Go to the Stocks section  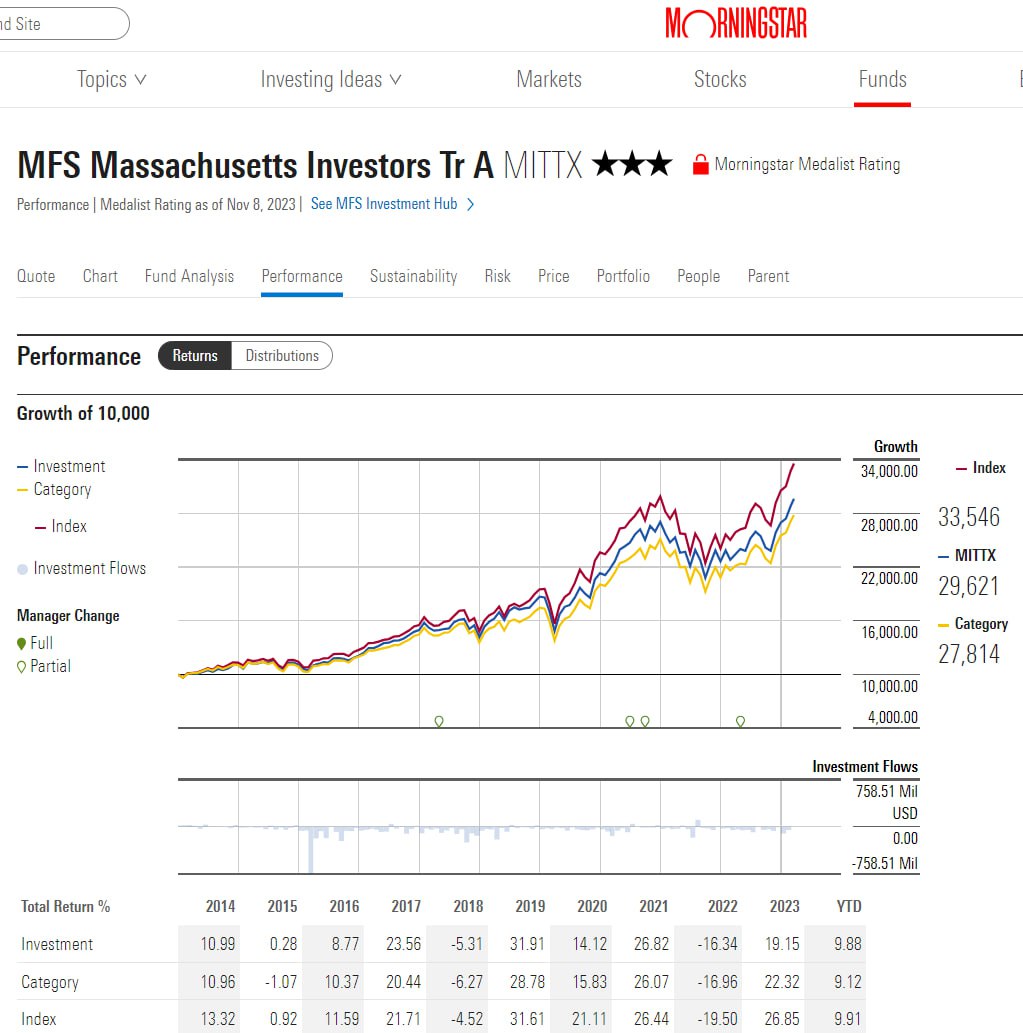(x=720, y=80)
